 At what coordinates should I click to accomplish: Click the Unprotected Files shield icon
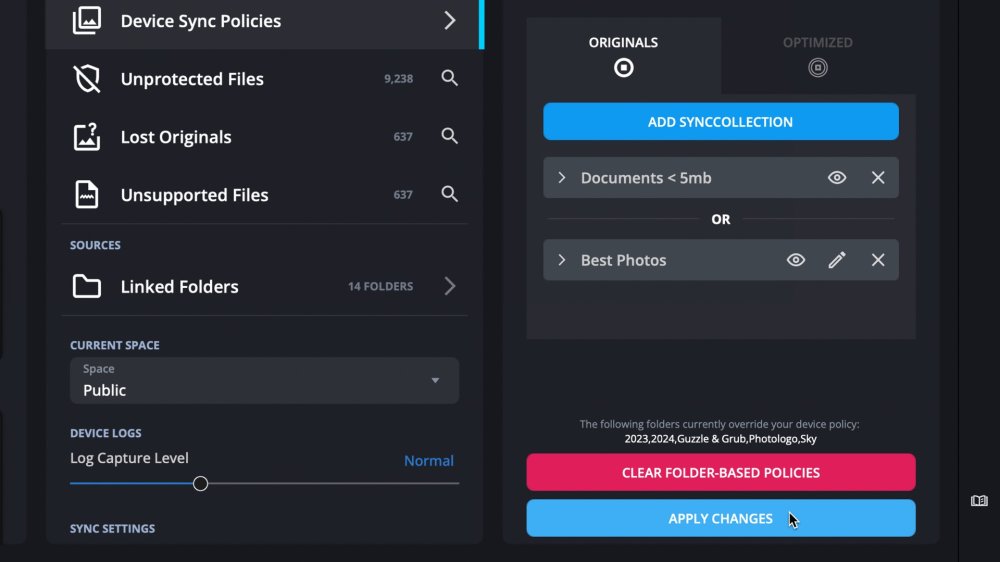click(x=87, y=79)
